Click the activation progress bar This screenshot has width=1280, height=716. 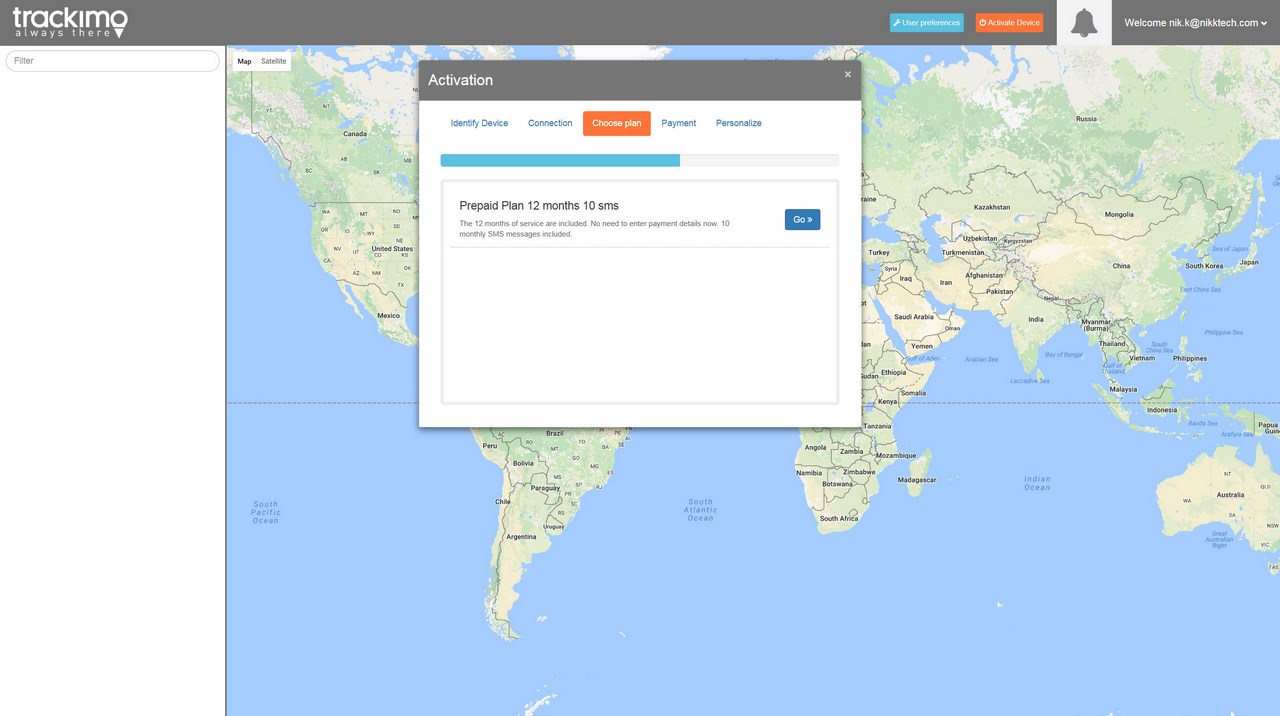coord(639,160)
